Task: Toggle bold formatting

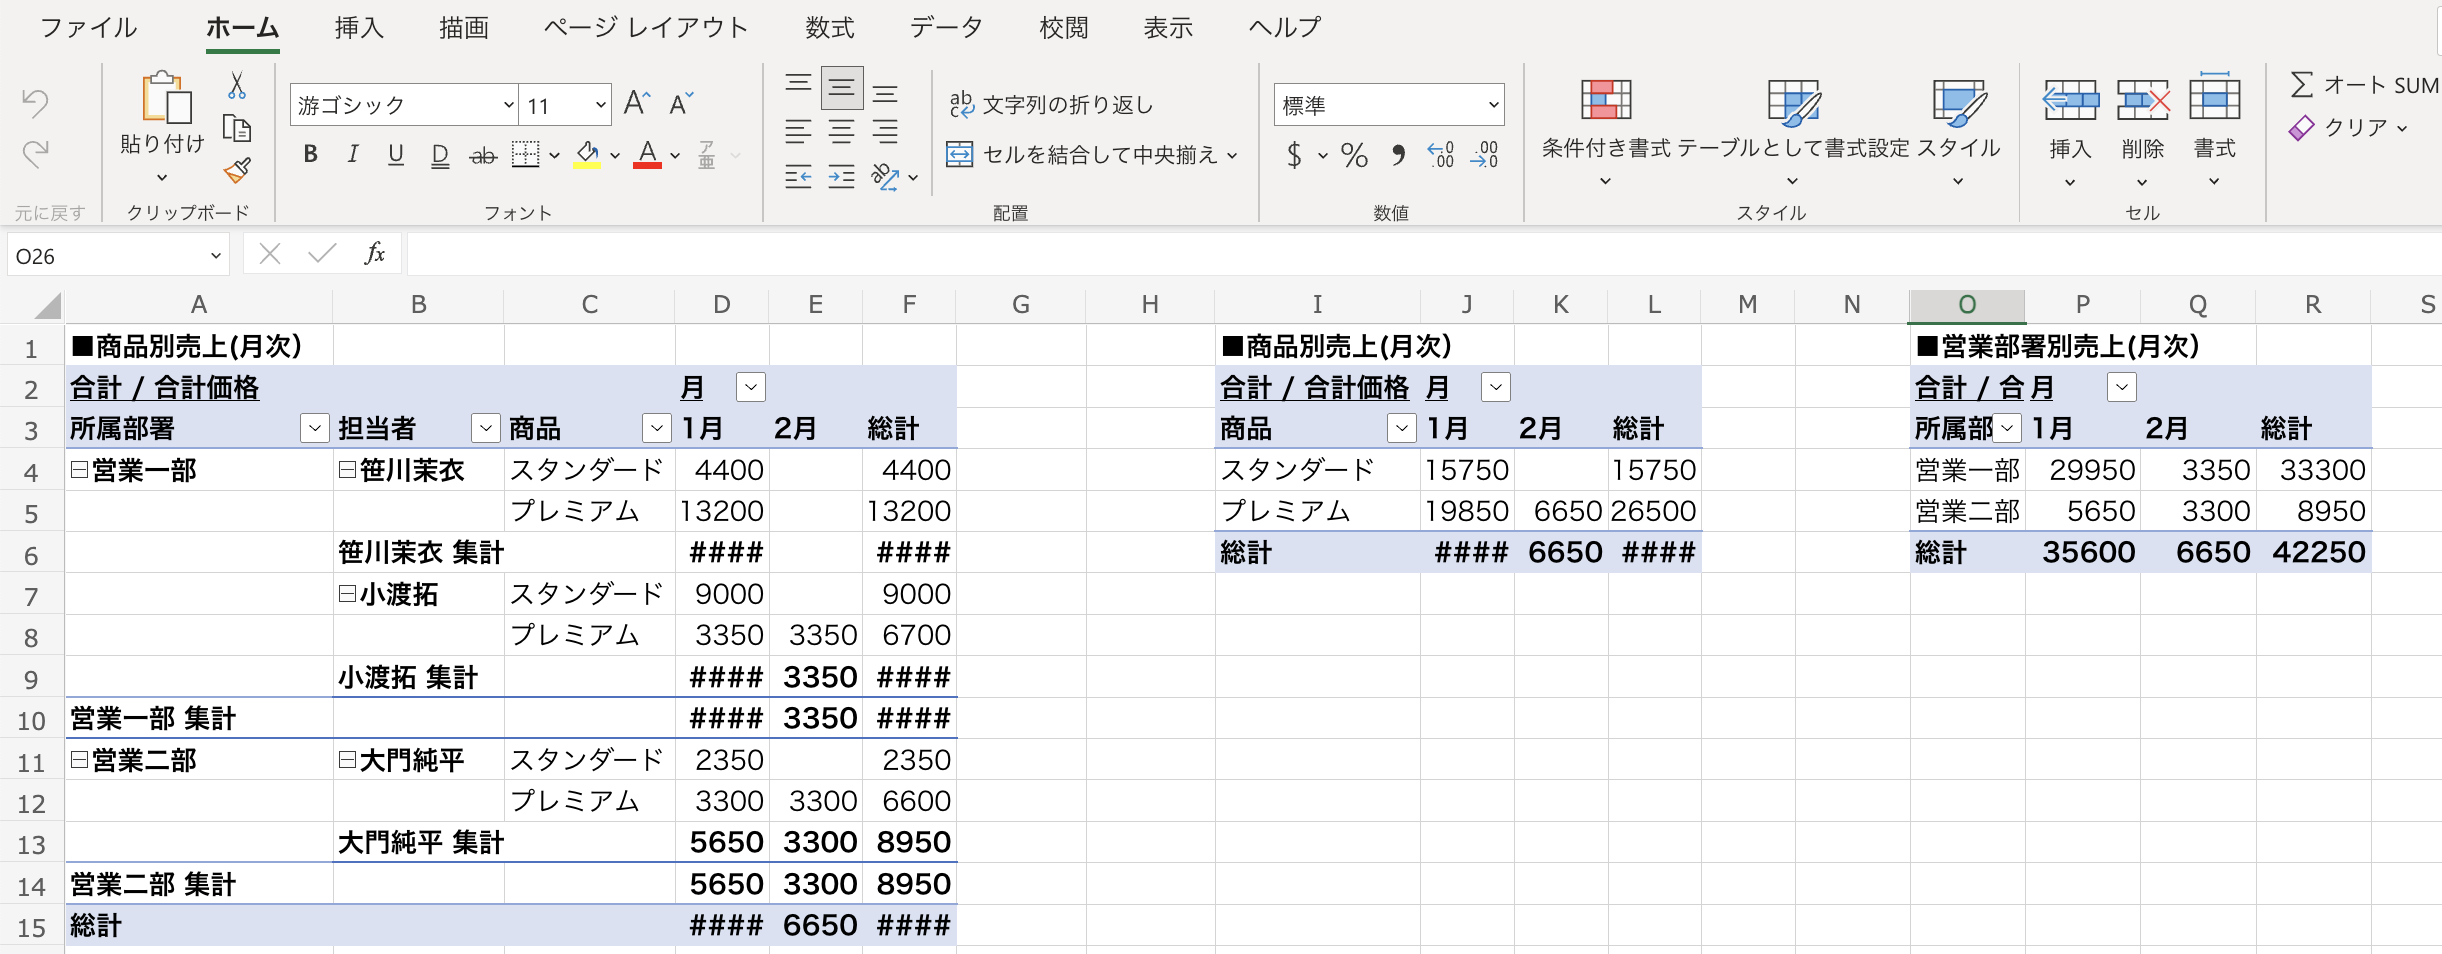Action: (x=311, y=155)
